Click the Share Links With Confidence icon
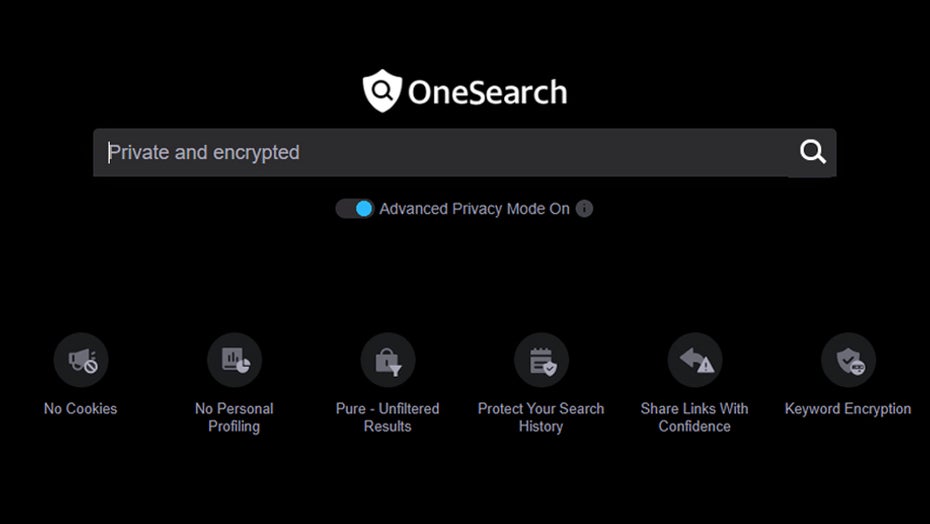 click(x=695, y=360)
